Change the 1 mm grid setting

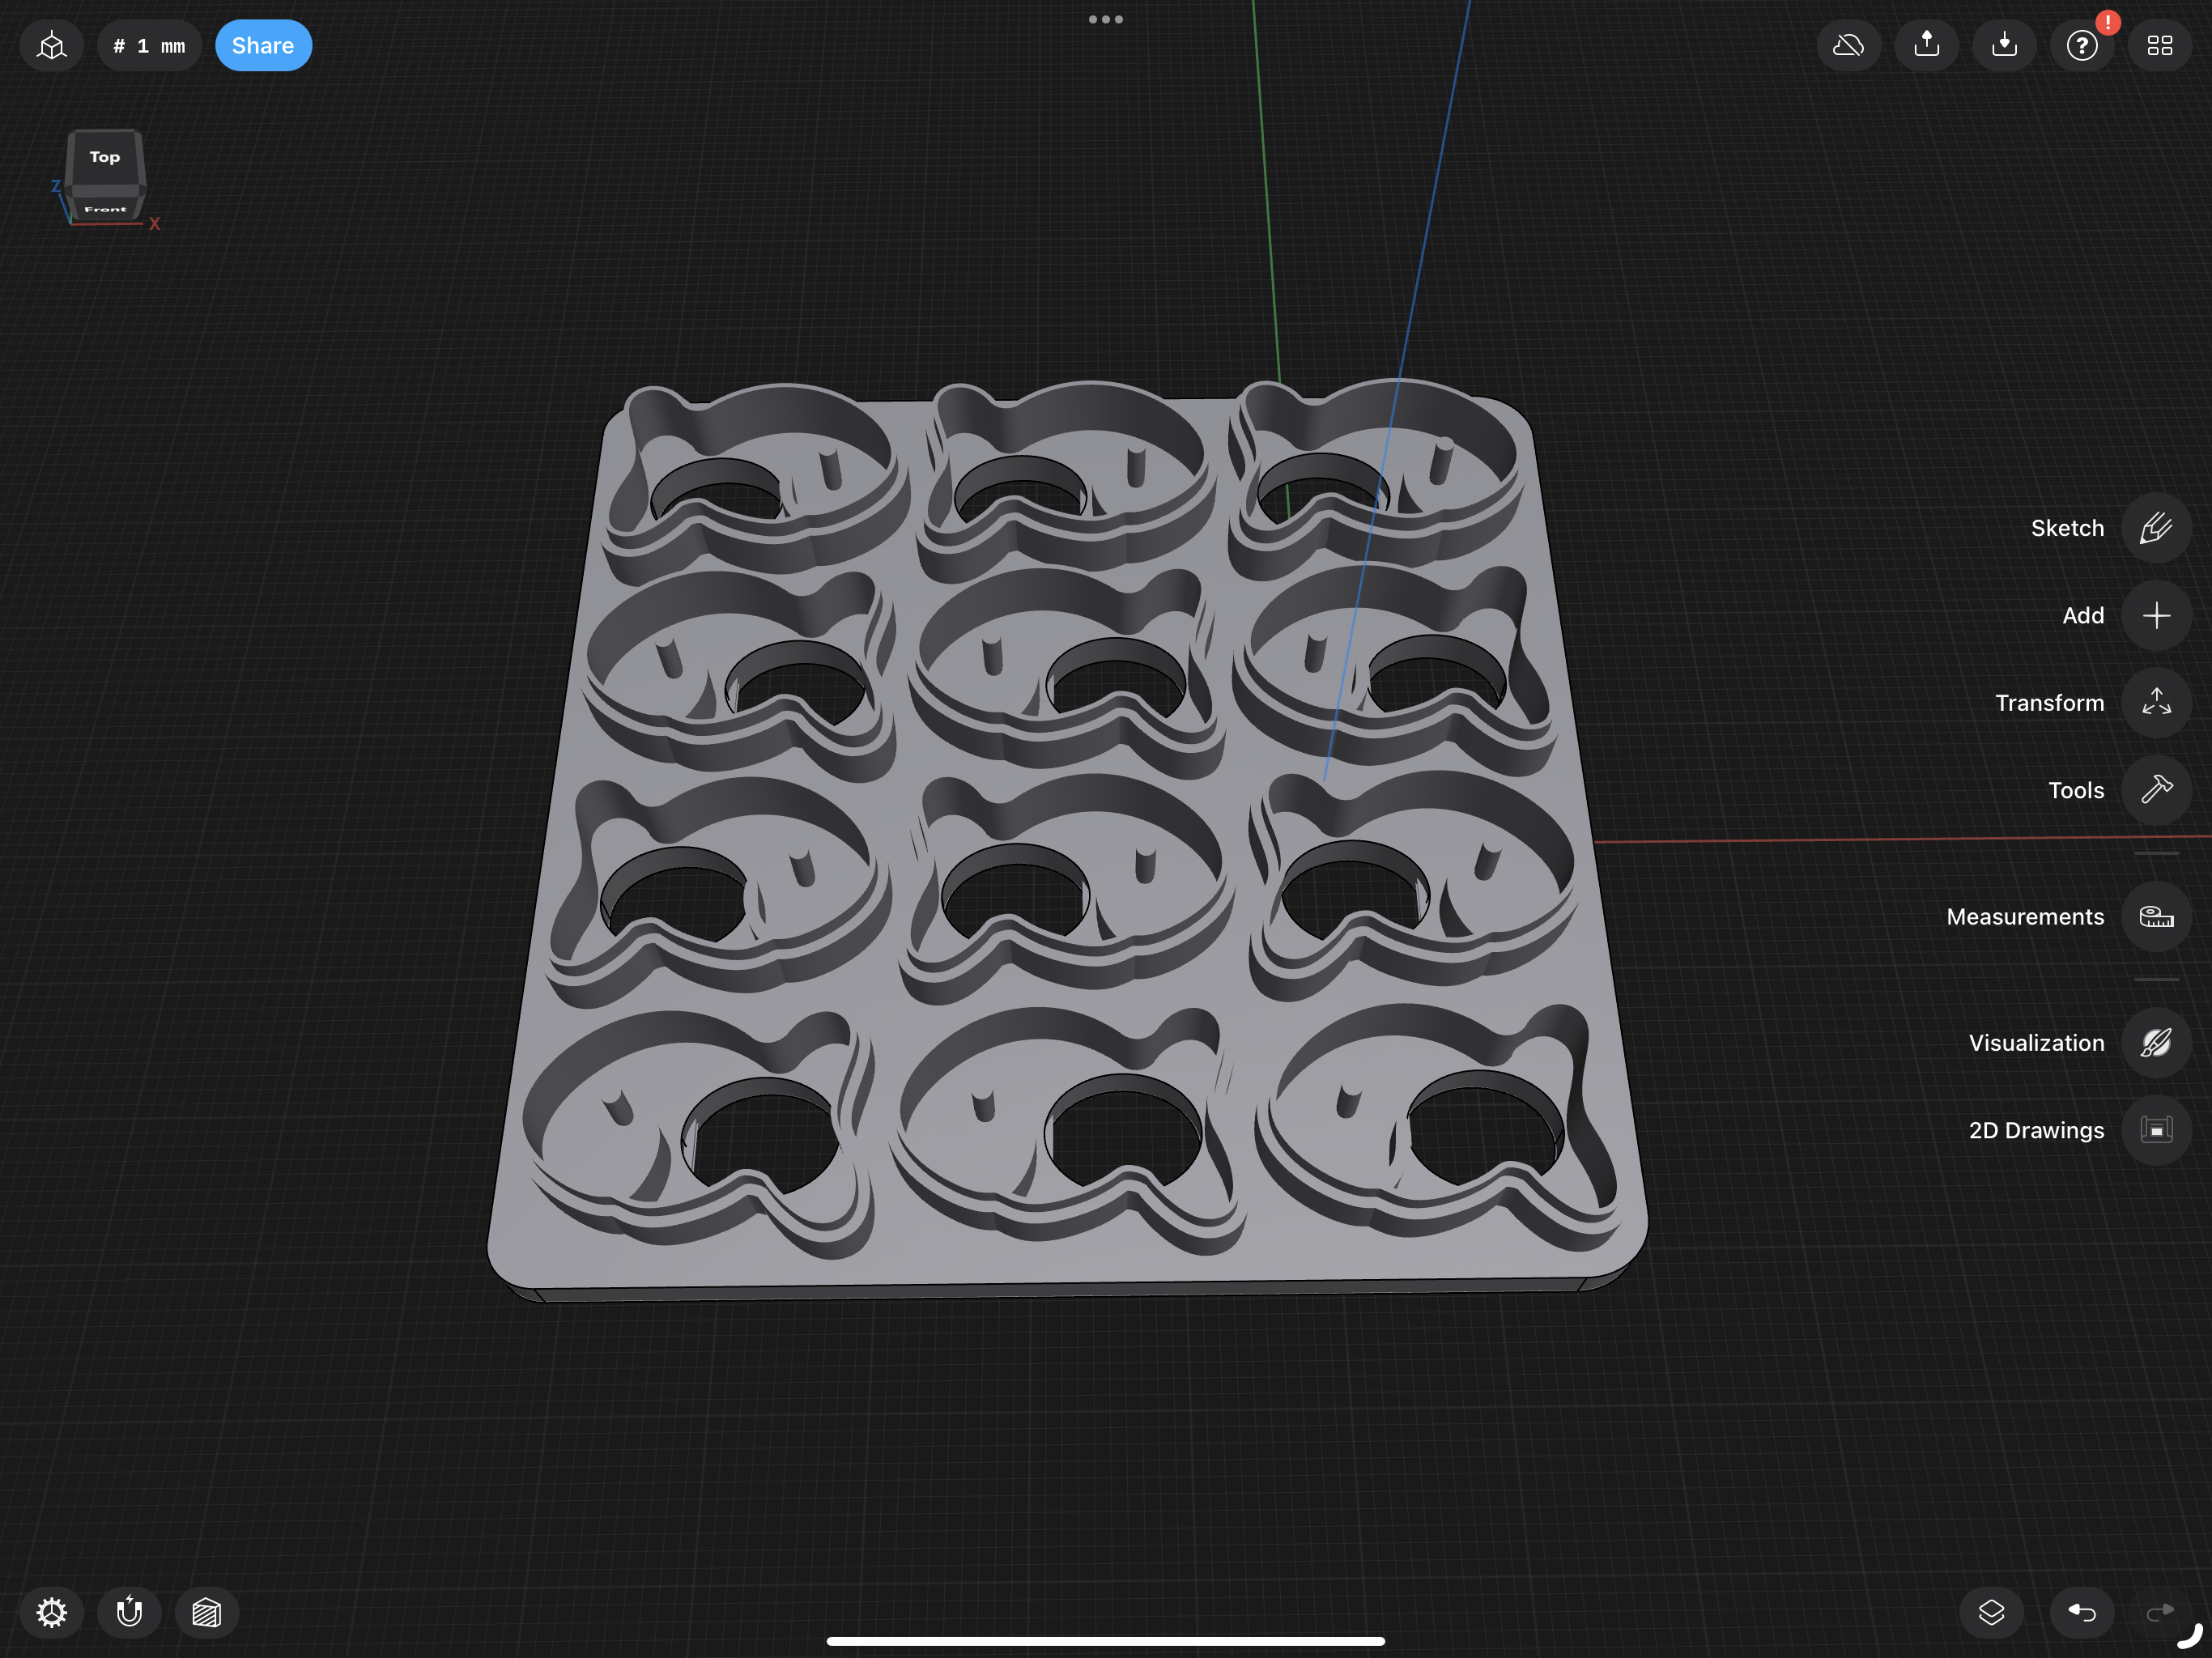149,46
